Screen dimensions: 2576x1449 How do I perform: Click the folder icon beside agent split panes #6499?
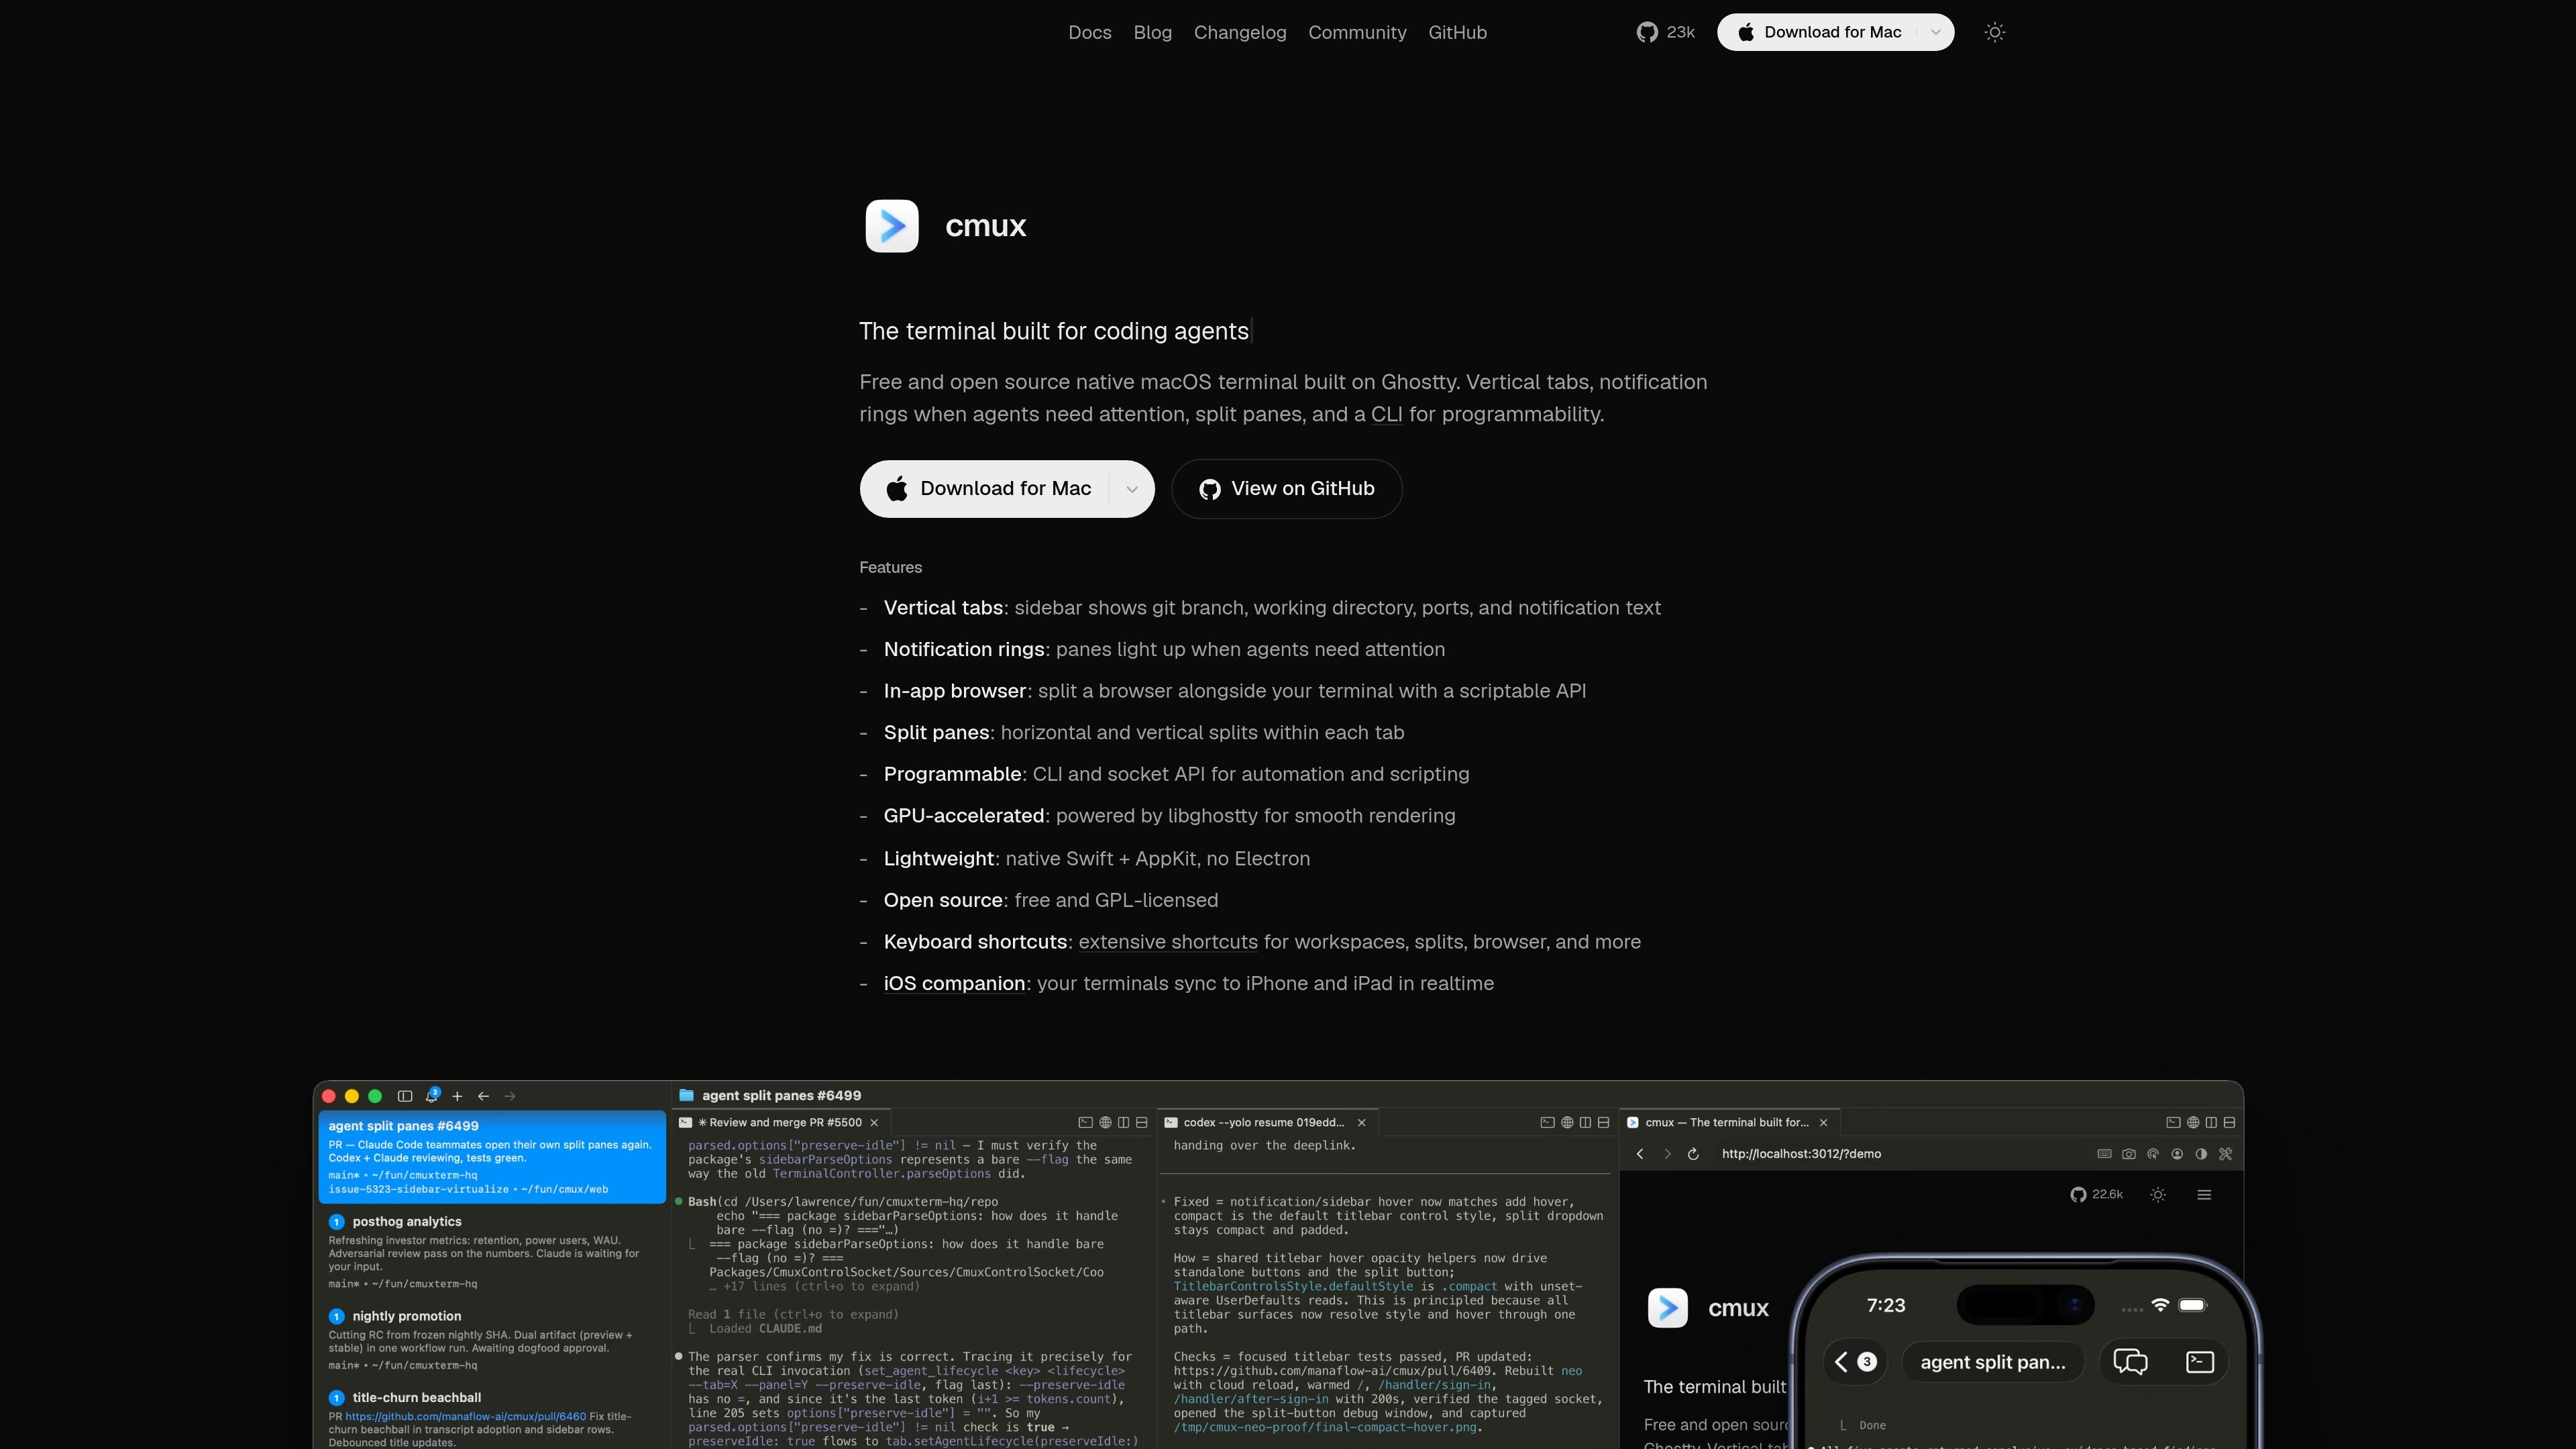pos(686,1095)
